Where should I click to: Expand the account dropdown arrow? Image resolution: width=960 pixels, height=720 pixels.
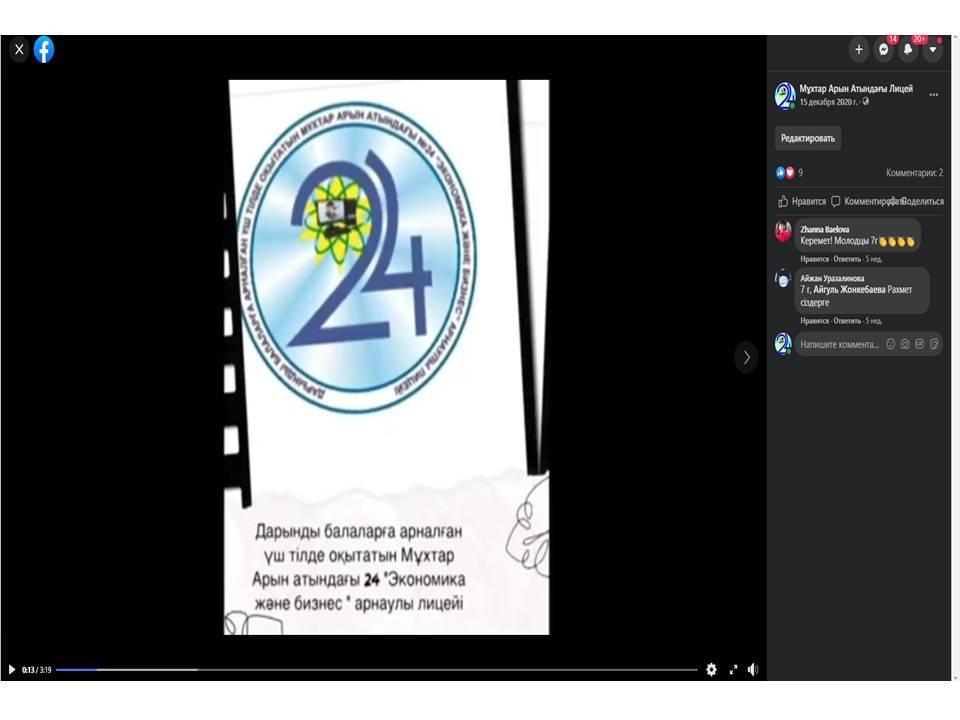pos(932,49)
